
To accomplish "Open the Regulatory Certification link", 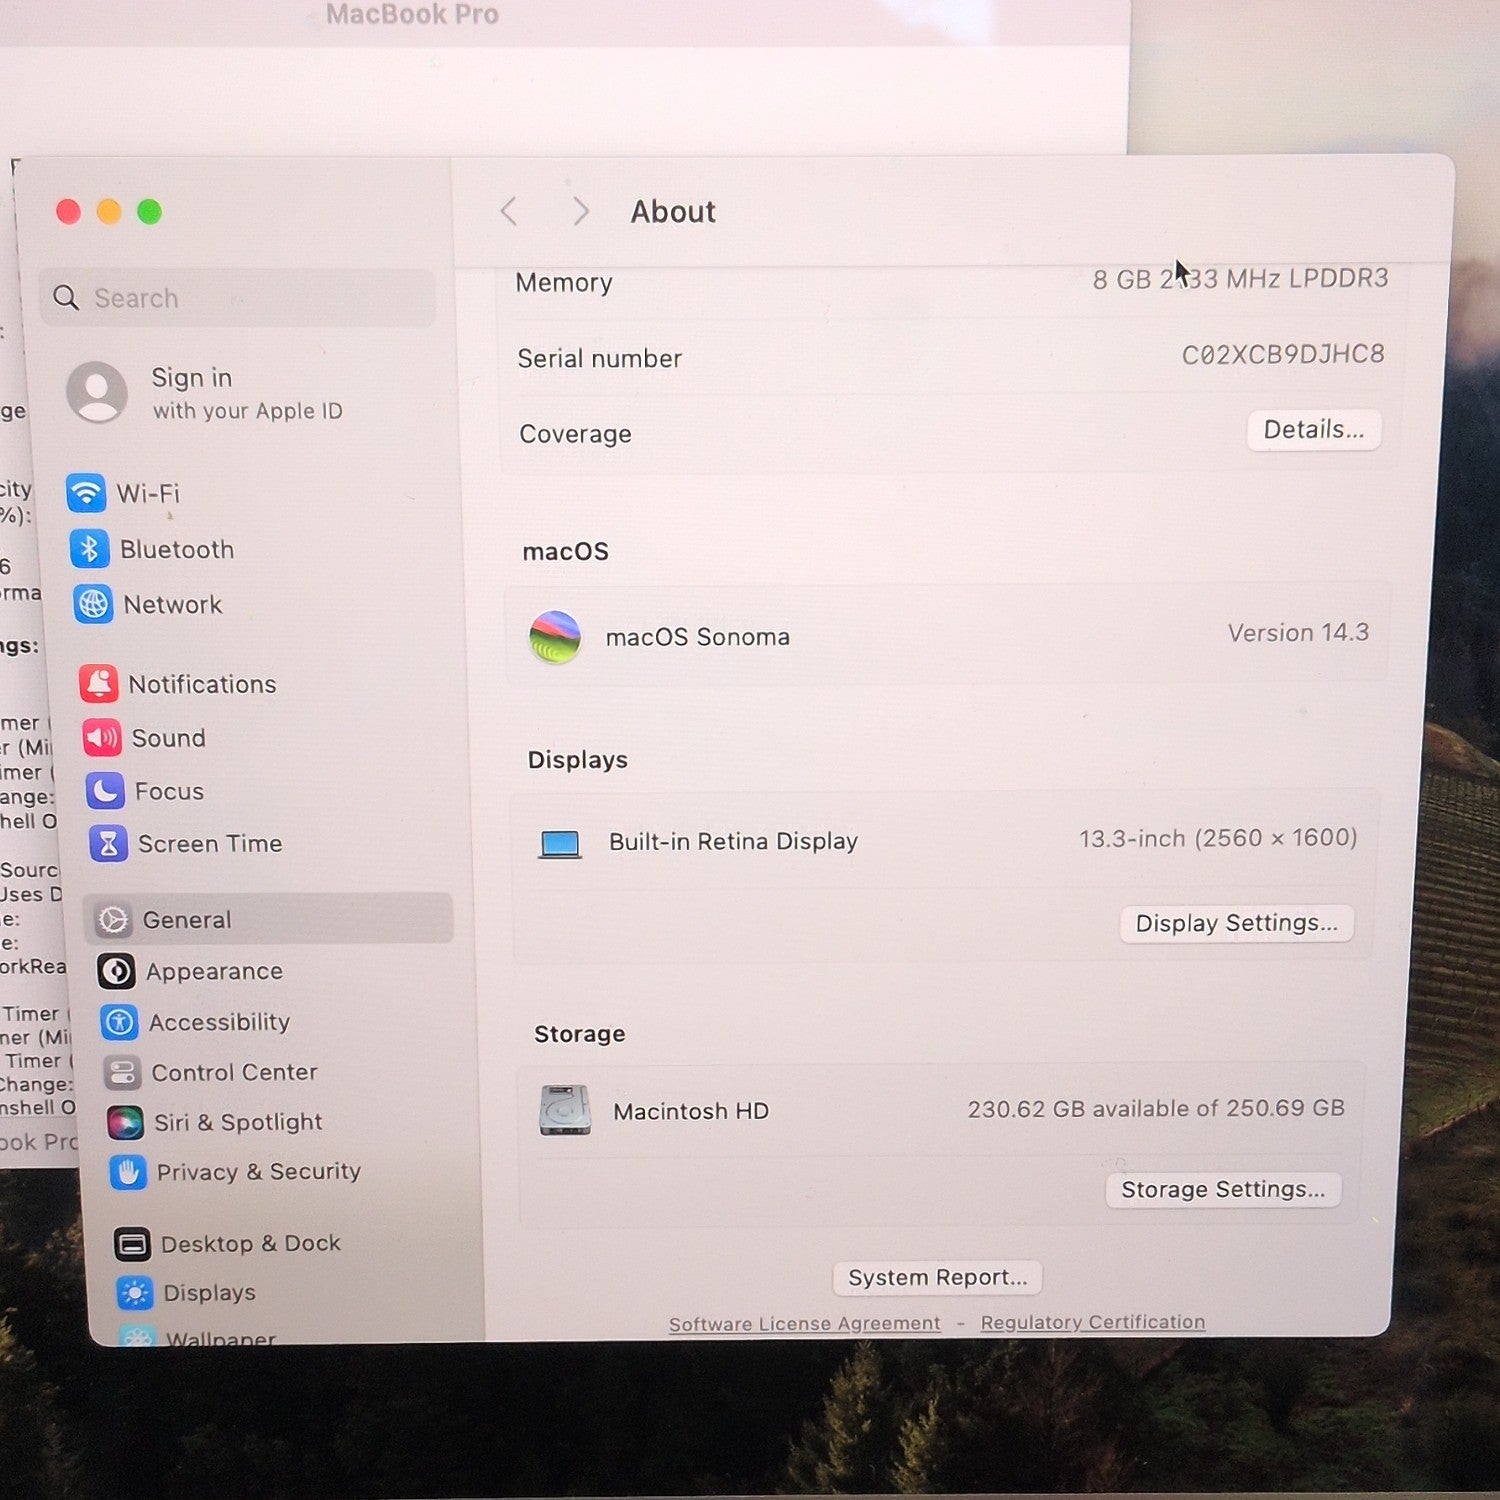I will point(1093,1322).
